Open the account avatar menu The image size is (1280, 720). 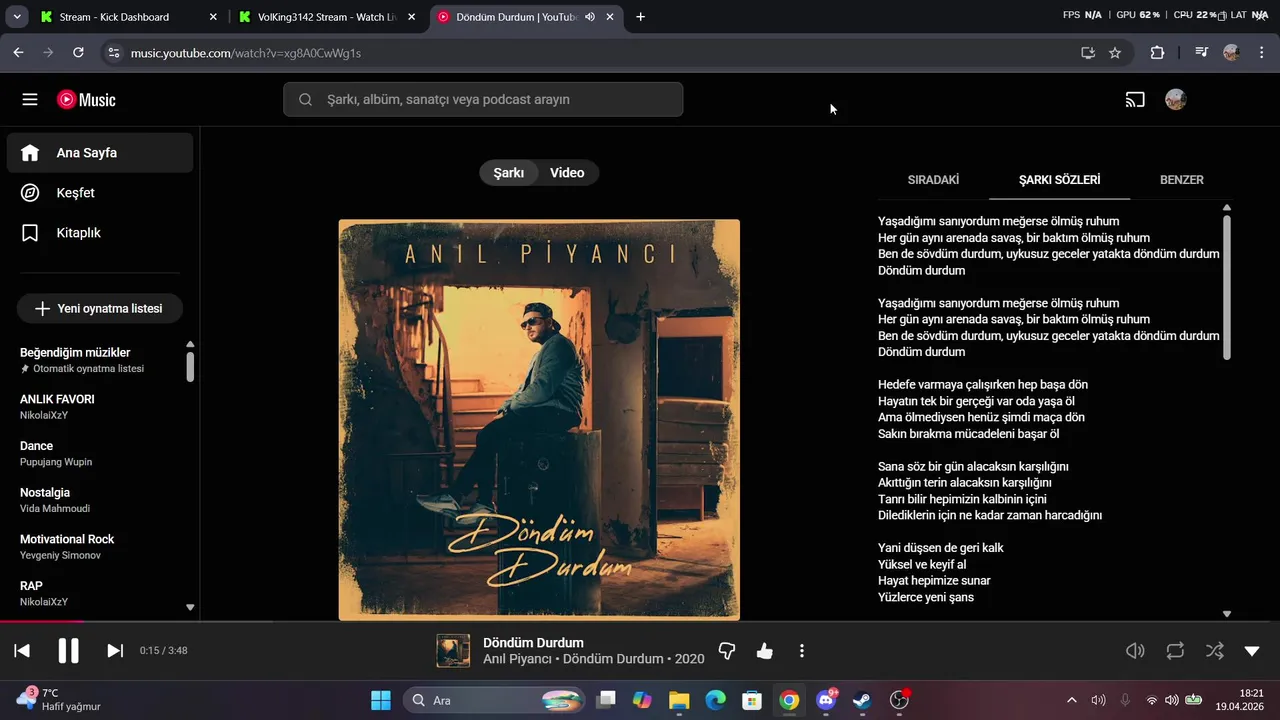pos(1176,100)
